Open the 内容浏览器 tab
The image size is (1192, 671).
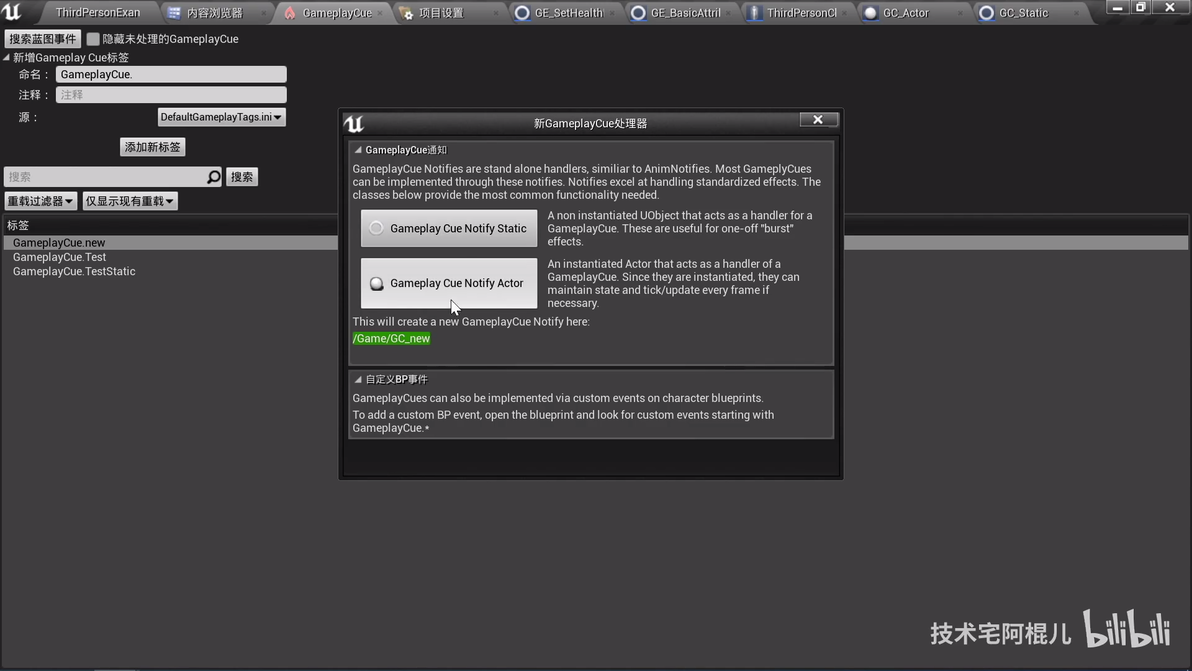point(214,13)
